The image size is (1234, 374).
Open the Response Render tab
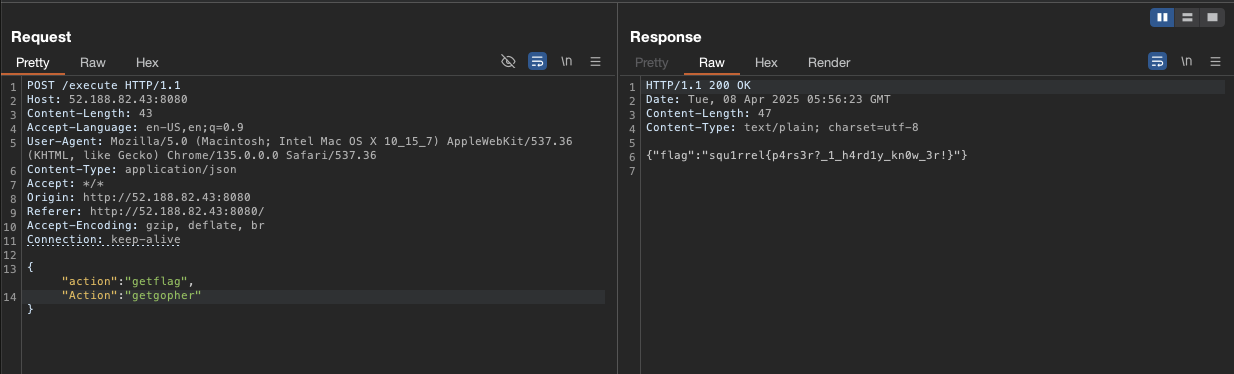[829, 62]
